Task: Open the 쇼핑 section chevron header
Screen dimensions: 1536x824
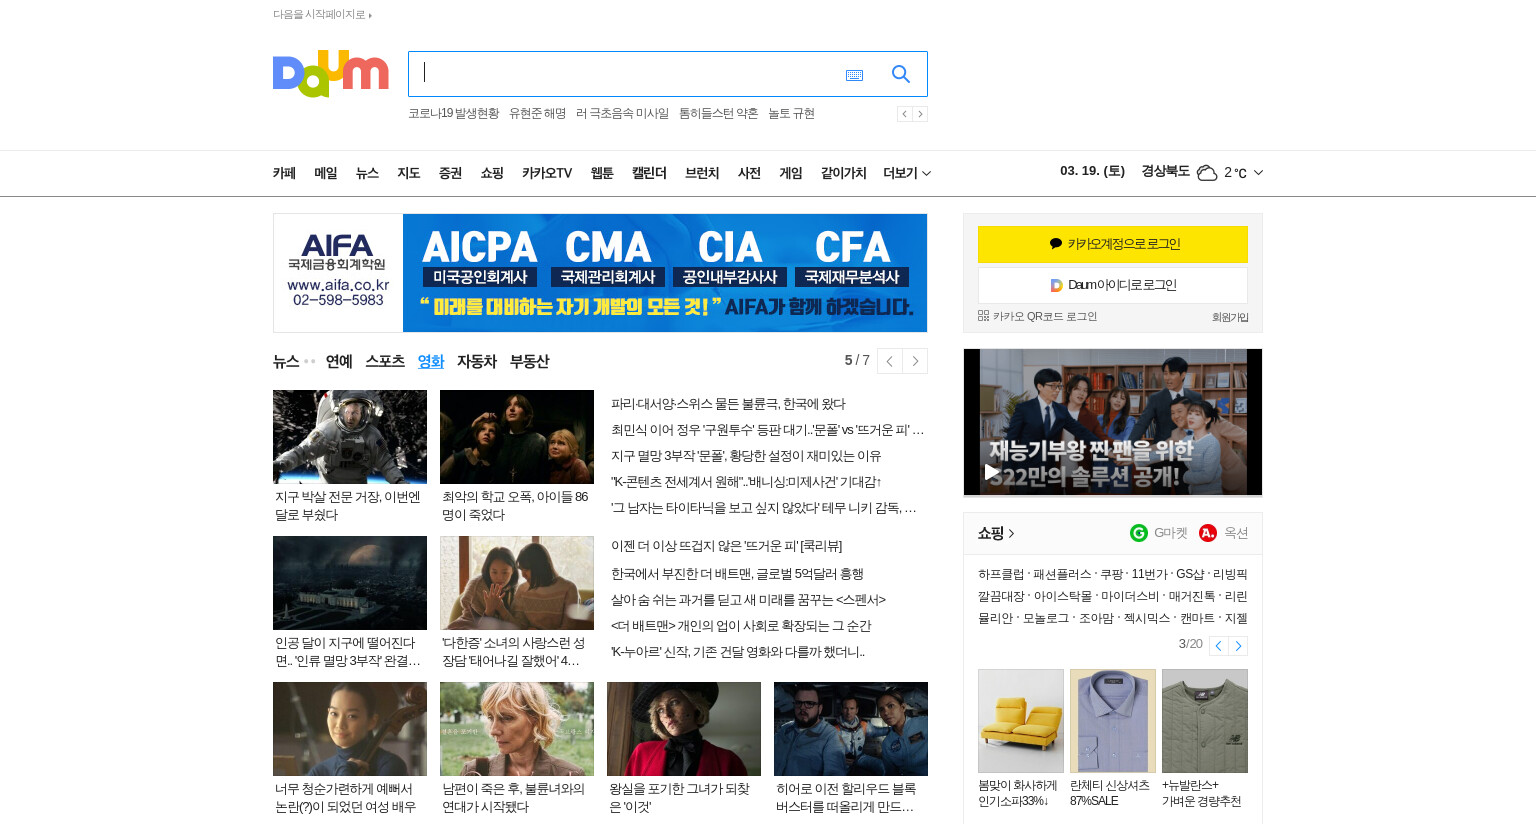Action: pos(996,533)
